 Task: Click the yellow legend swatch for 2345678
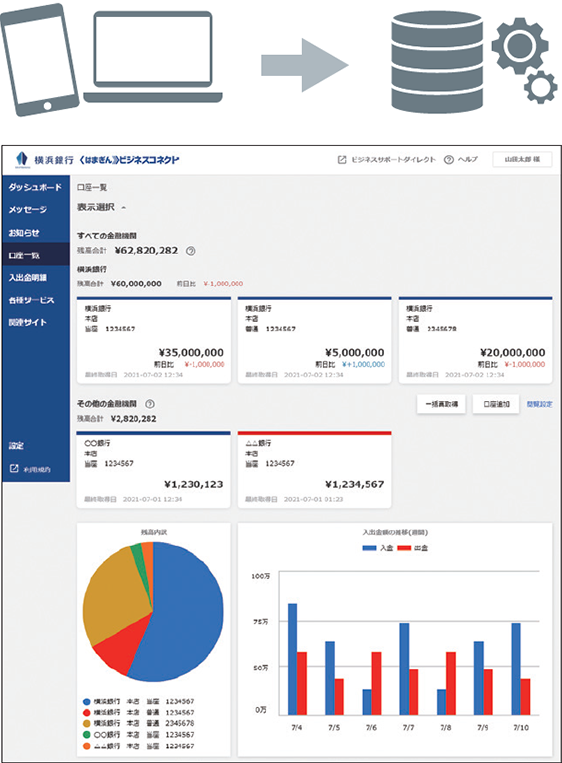[87, 724]
